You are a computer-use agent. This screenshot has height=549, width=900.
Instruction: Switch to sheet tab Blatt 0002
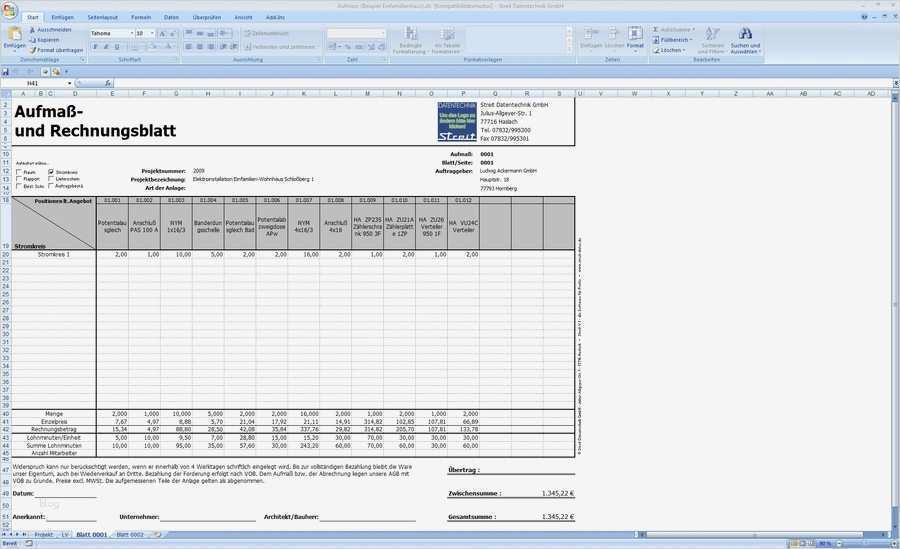click(x=130, y=535)
